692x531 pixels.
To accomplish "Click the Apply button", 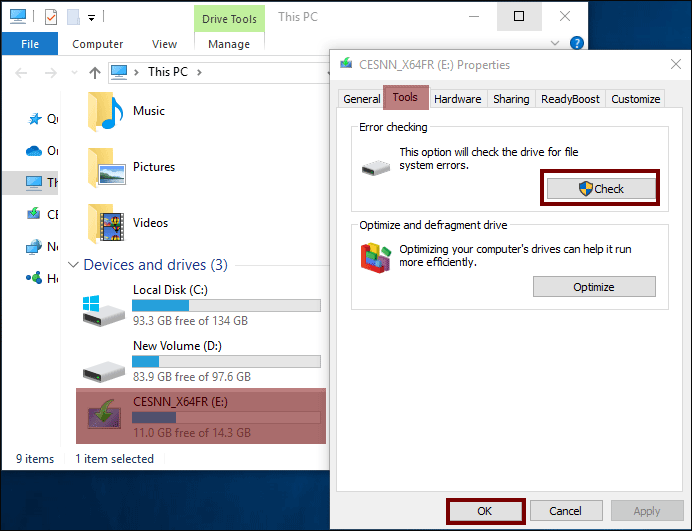I will pyautogui.click(x=647, y=511).
